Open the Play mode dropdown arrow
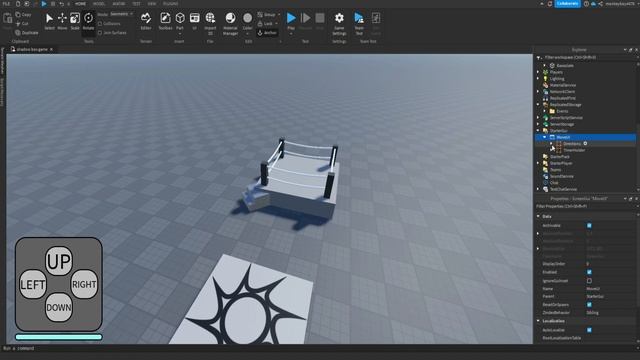The image size is (640, 360). click(291, 33)
